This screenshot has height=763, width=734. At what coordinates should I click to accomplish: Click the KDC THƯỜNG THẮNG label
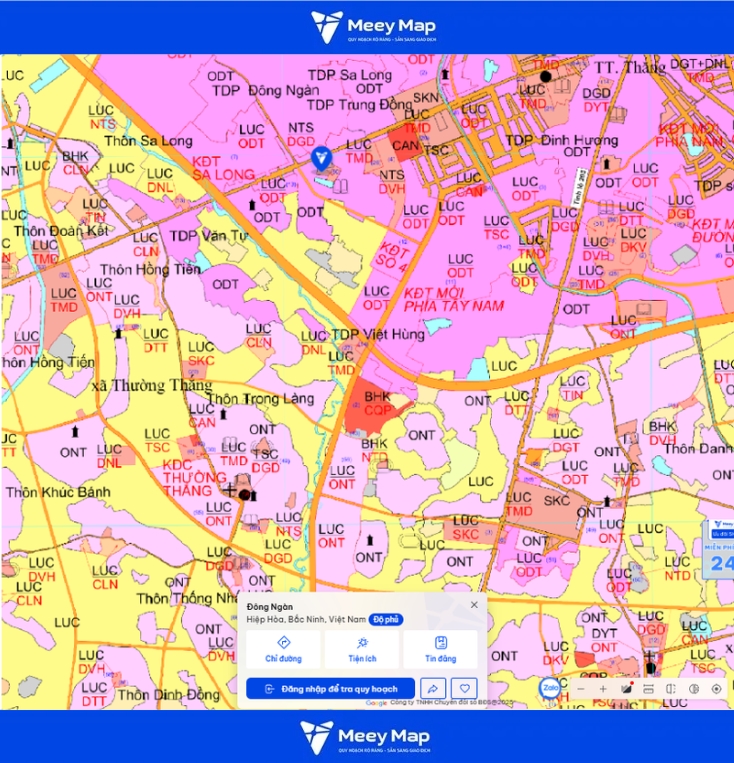pyautogui.click(x=194, y=477)
